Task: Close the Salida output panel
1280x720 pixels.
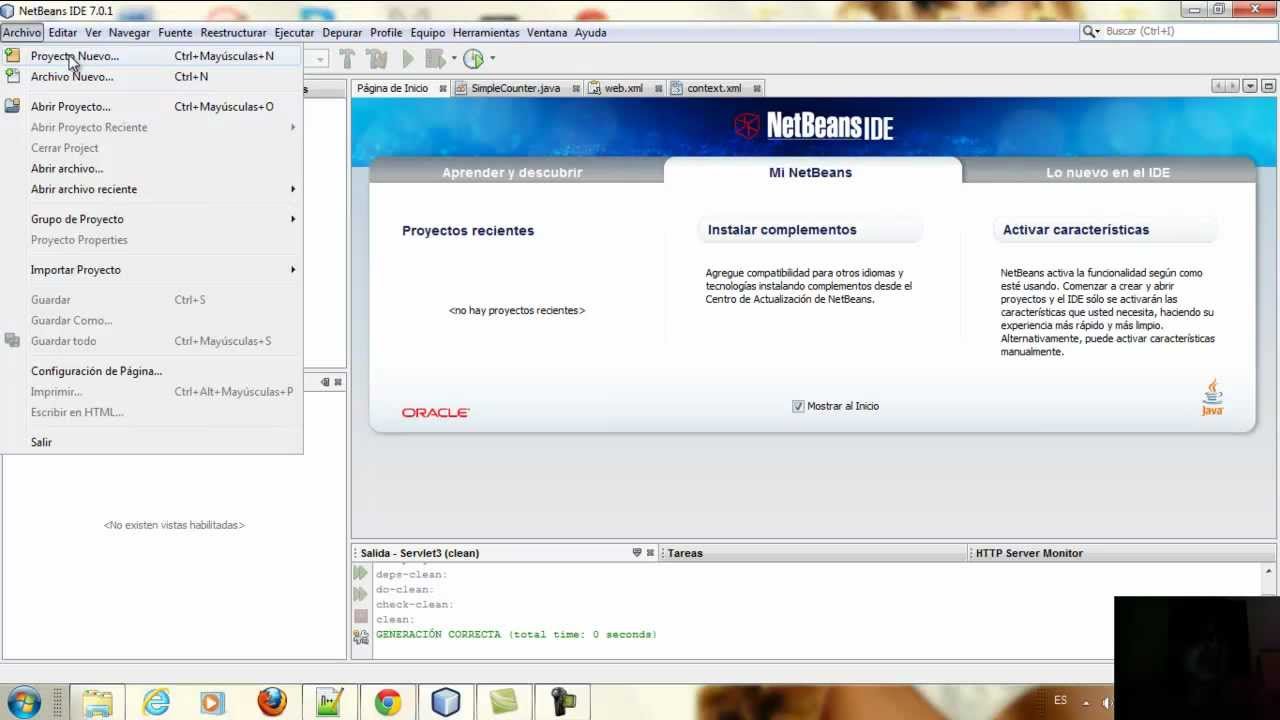Action: [x=650, y=553]
